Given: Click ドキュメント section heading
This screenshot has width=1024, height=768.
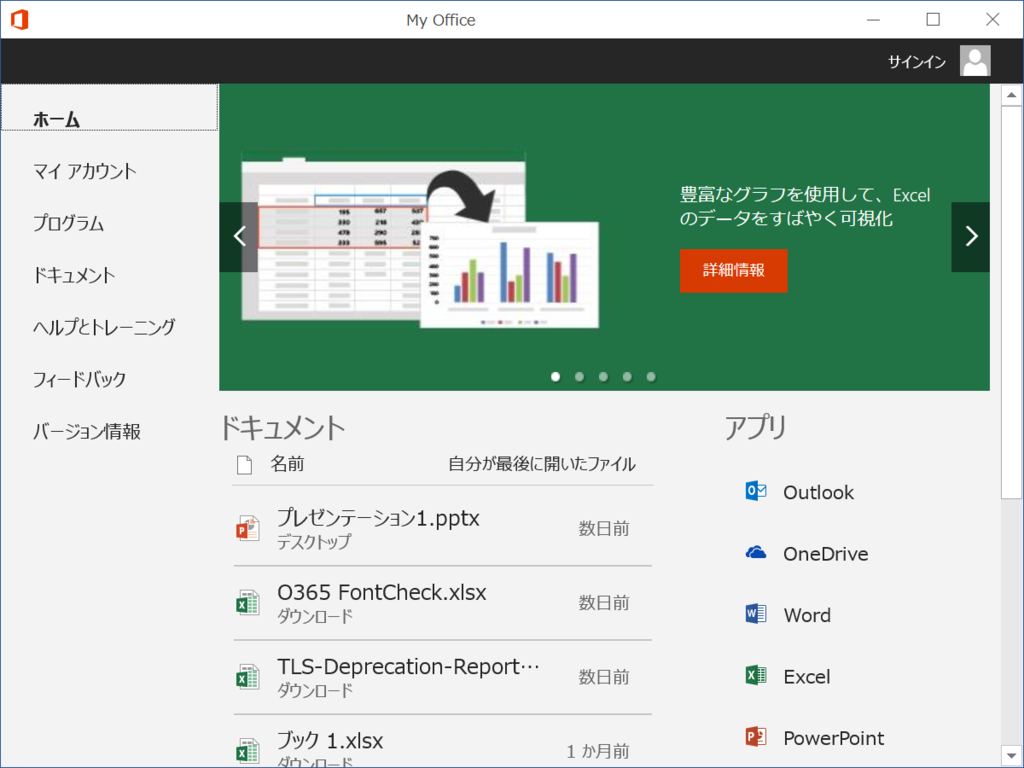Looking at the screenshot, I should pyautogui.click(x=282, y=428).
